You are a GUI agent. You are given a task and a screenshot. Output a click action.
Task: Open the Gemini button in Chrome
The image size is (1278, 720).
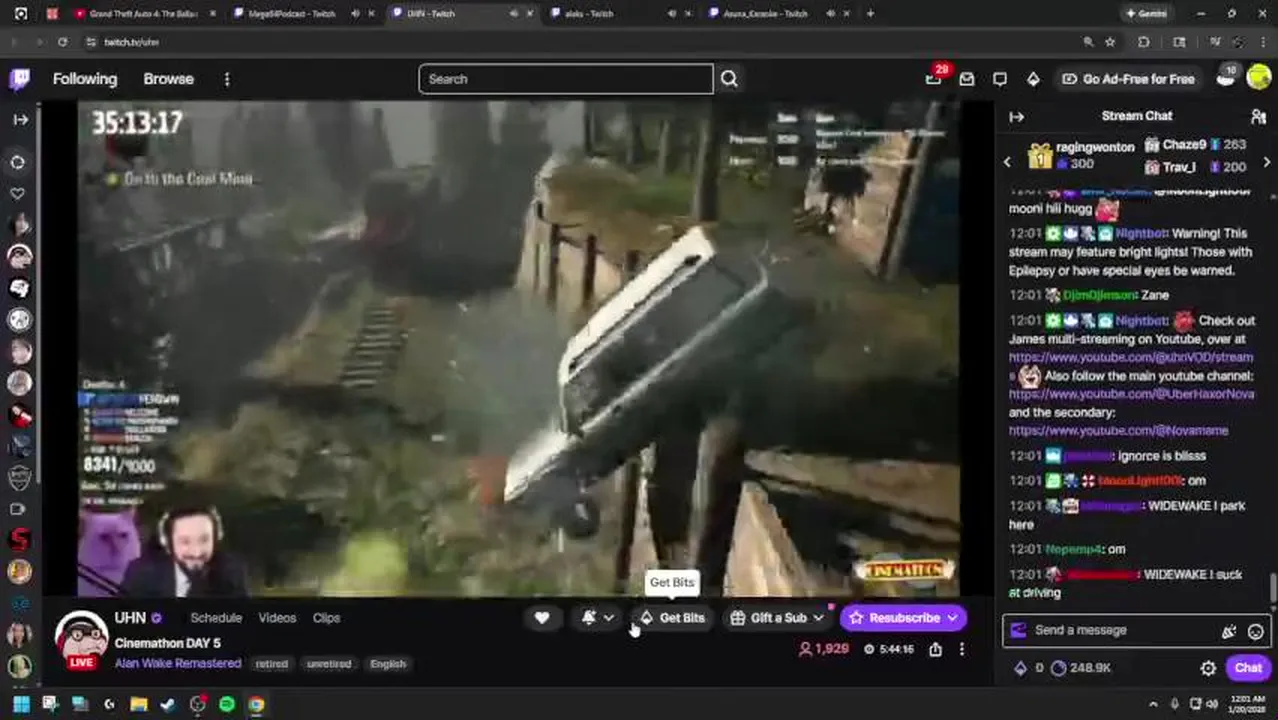pos(1146,14)
